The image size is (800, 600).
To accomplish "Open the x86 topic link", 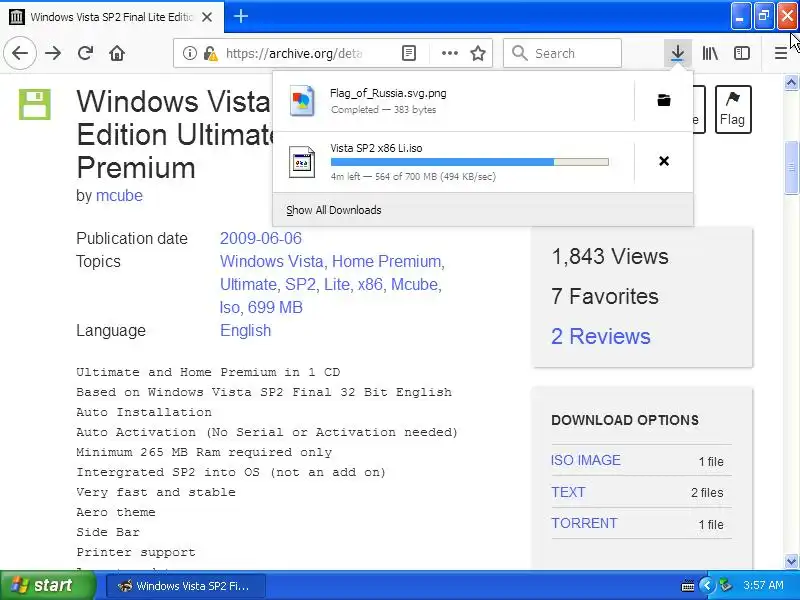I will pos(370,284).
